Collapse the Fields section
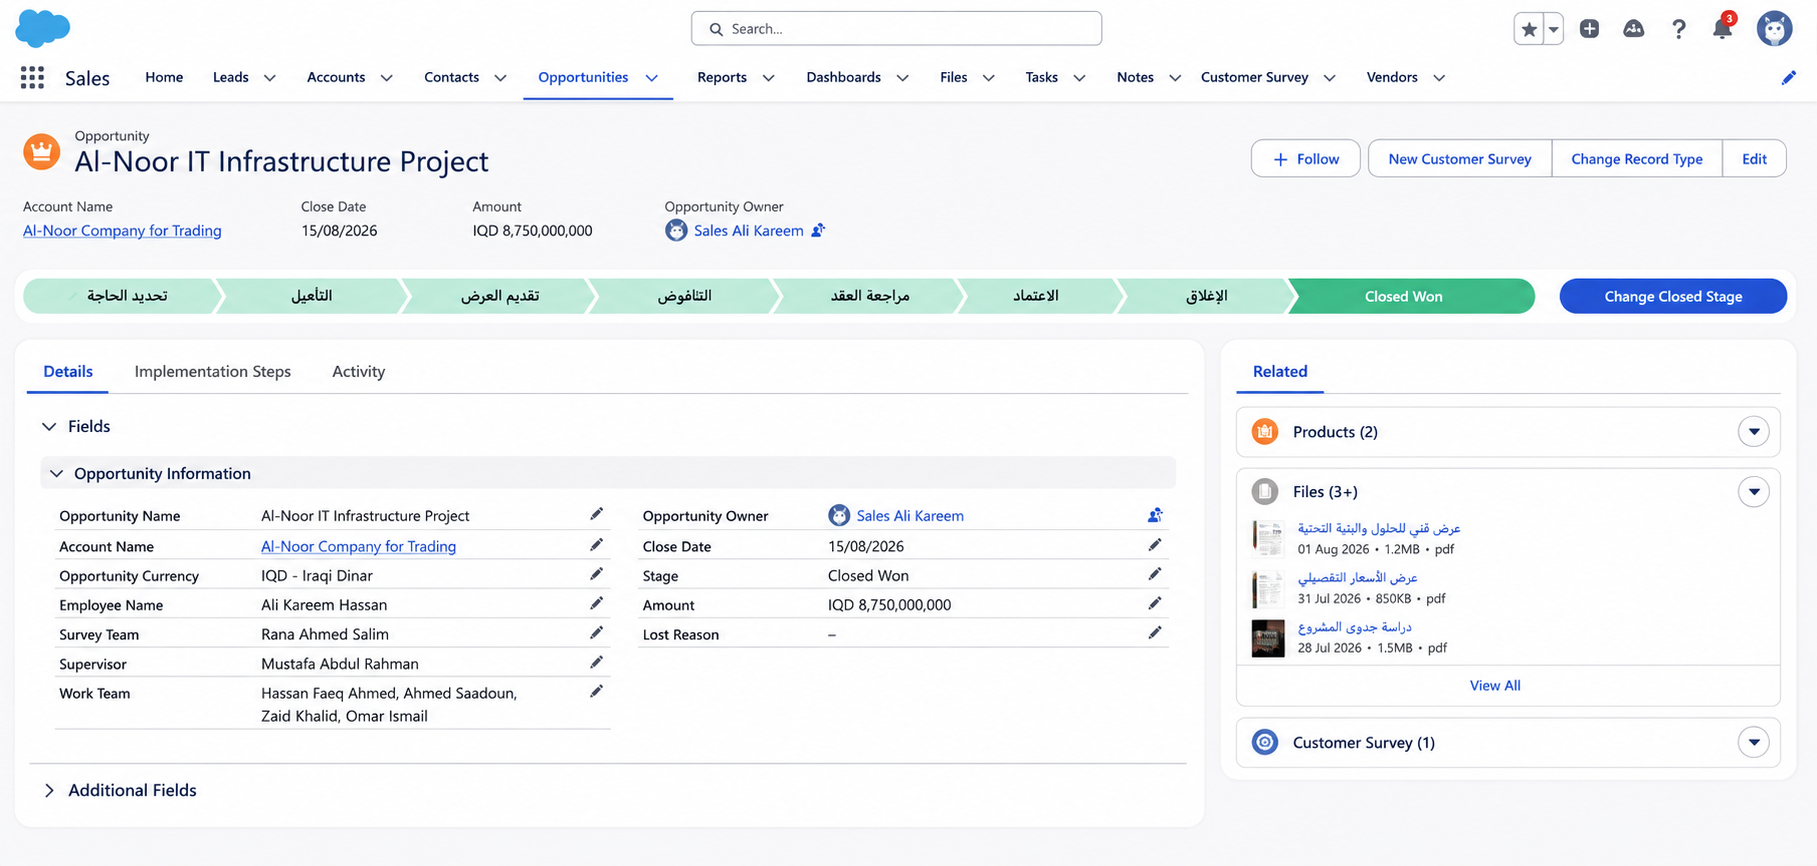This screenshot has height=866, width=1817. click(49, 426)
